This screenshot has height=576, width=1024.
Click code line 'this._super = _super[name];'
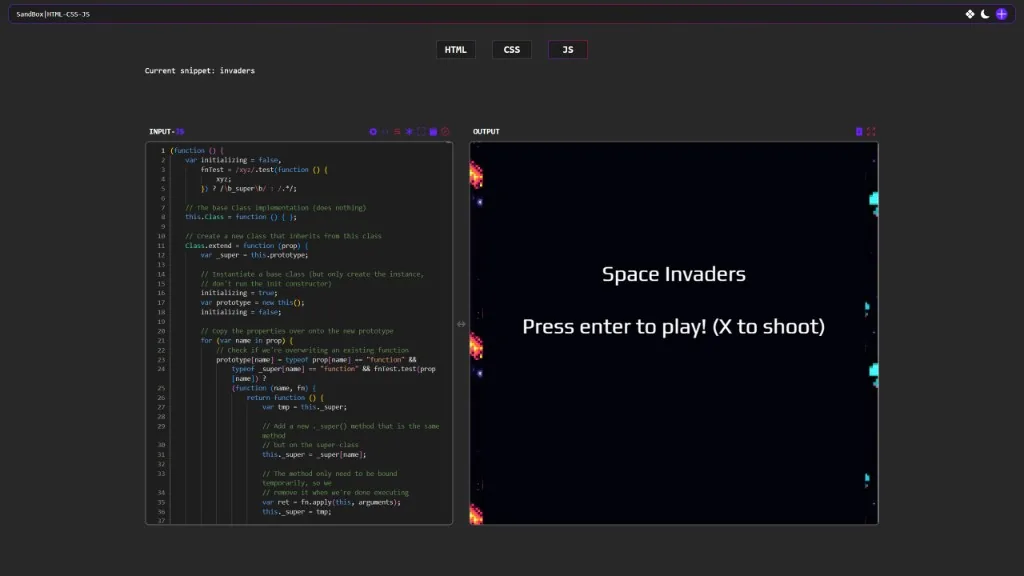314,455
